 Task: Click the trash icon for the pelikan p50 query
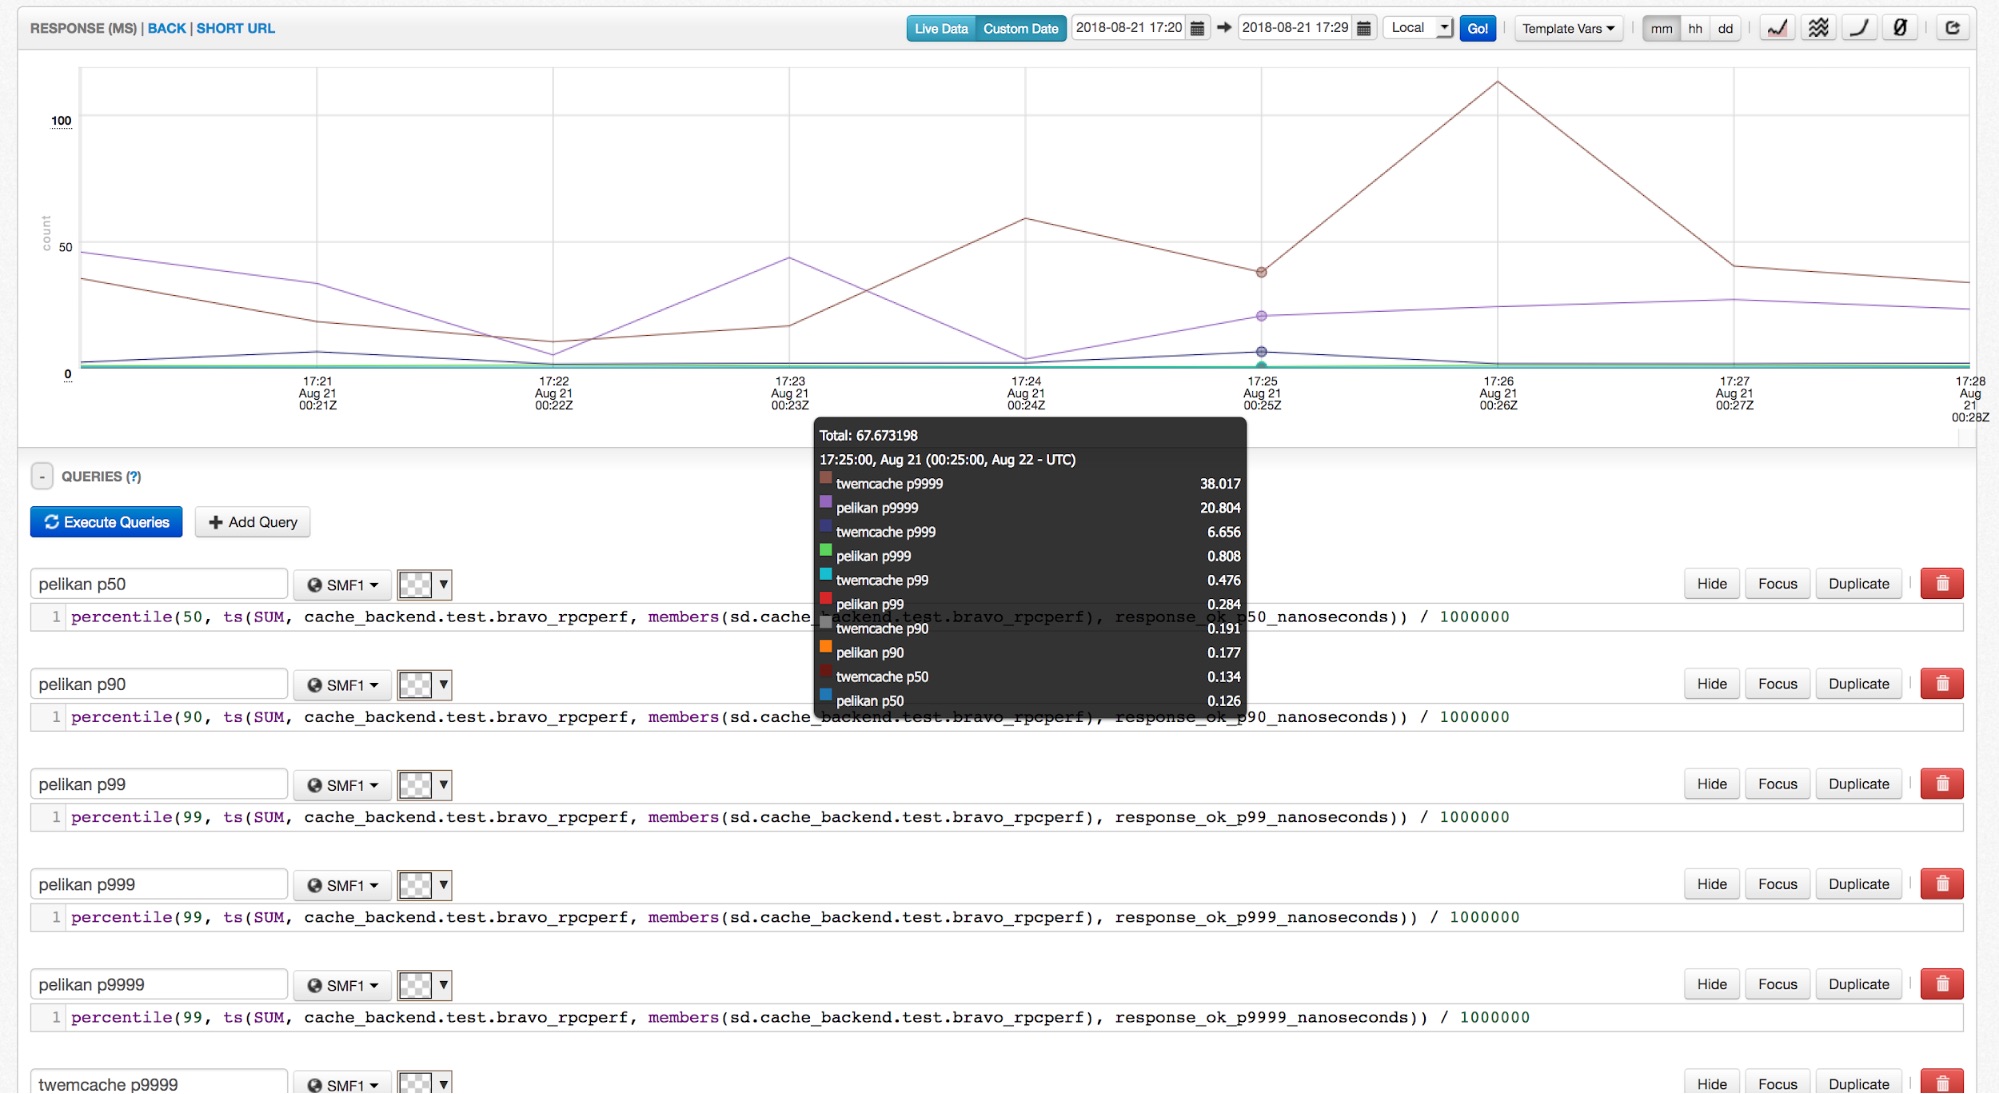(x=1941, y=583)
